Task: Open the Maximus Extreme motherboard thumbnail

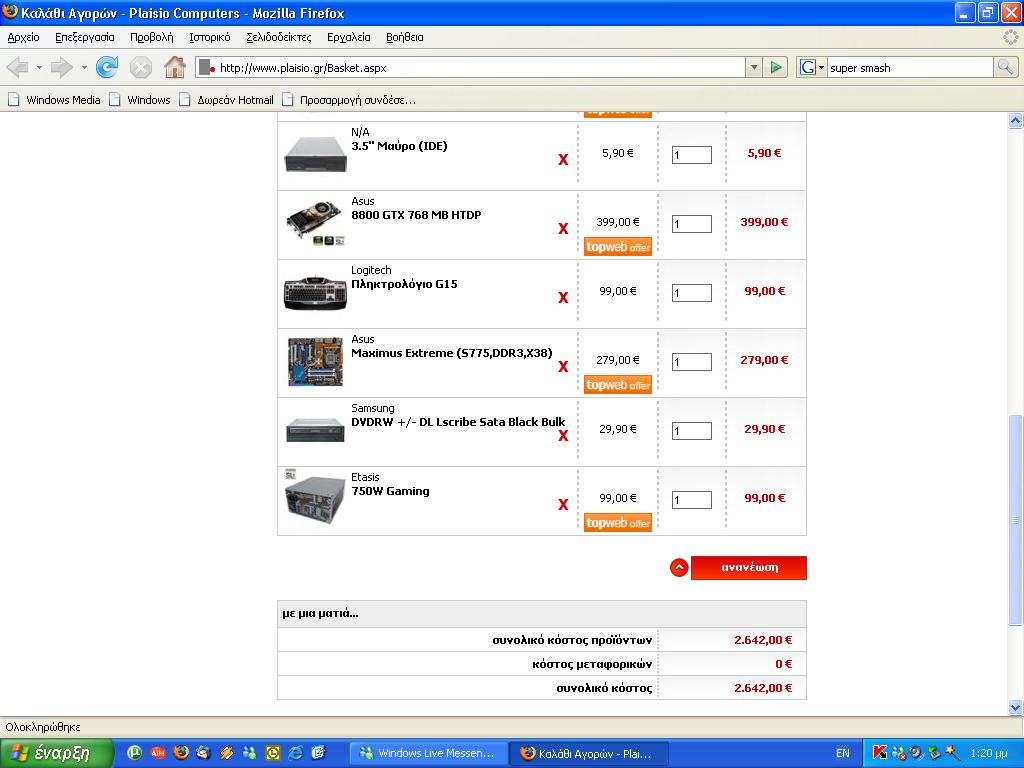Action: pyautogui.click(x=315, y=361)
